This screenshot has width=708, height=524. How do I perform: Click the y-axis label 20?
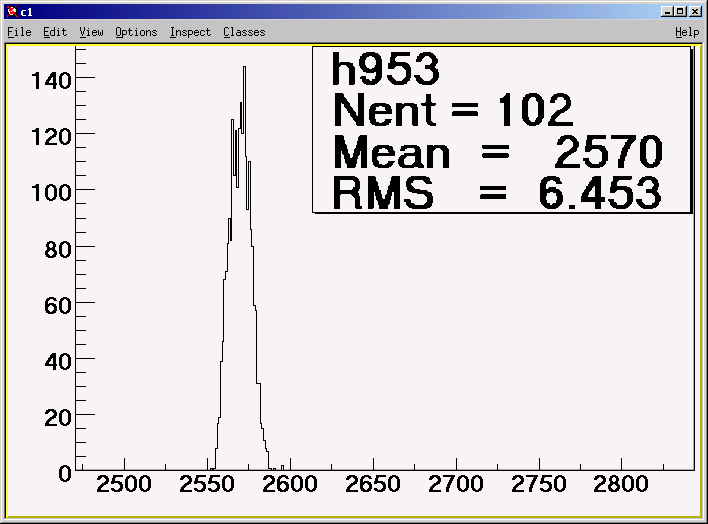58,418
